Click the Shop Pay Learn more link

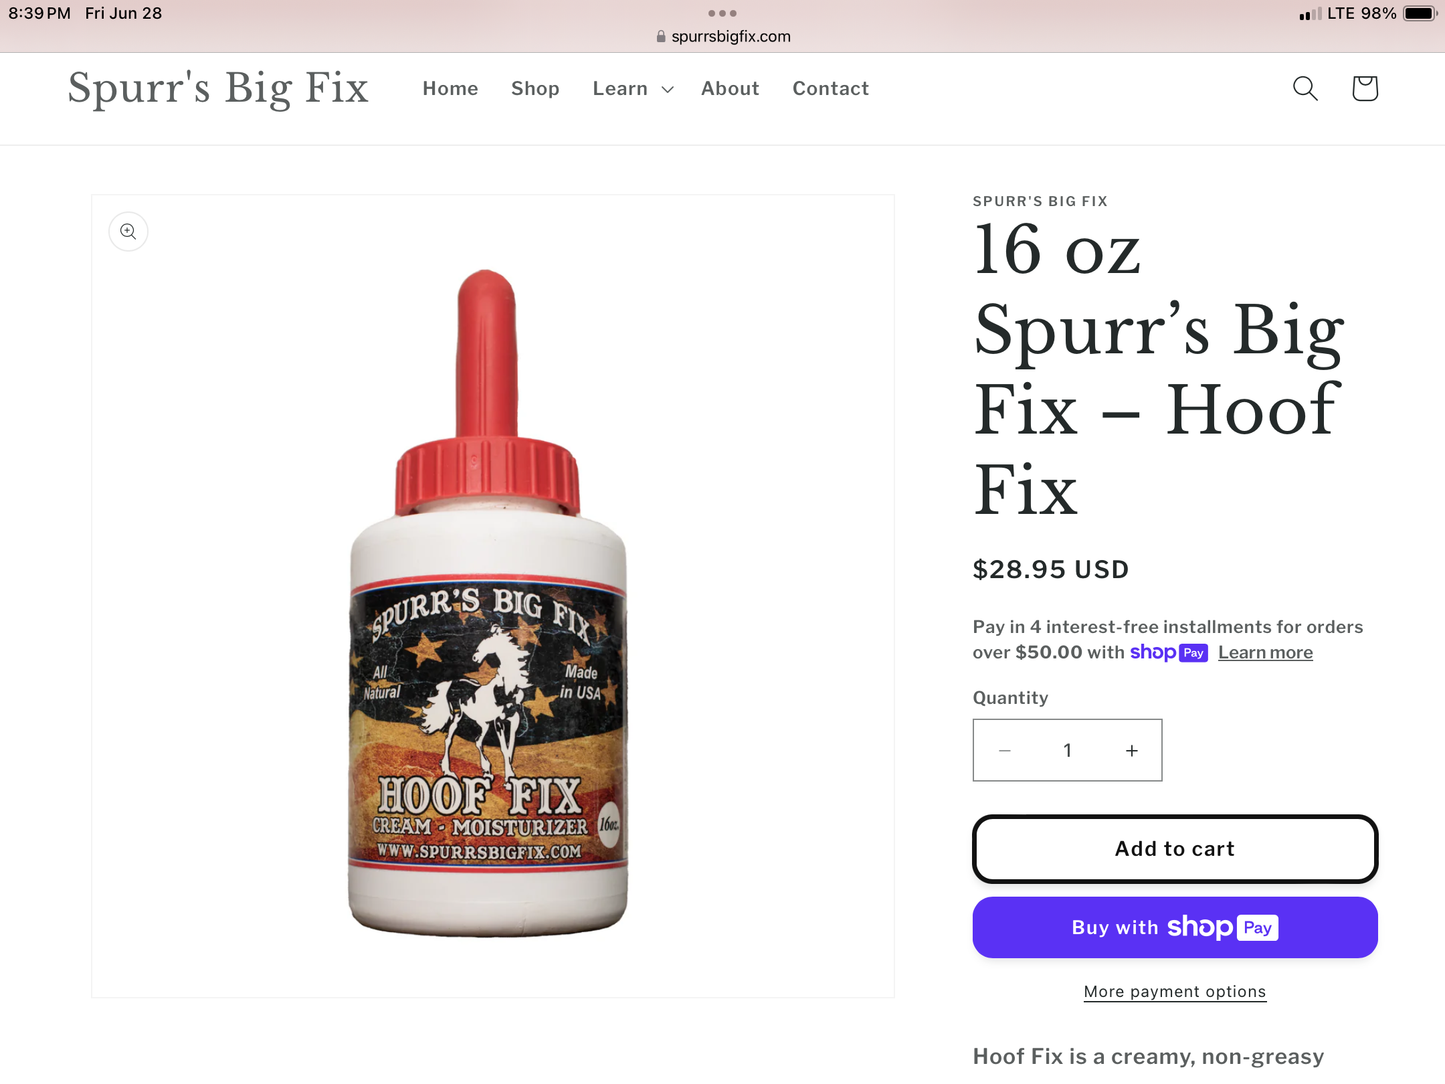click(1265, 653)
